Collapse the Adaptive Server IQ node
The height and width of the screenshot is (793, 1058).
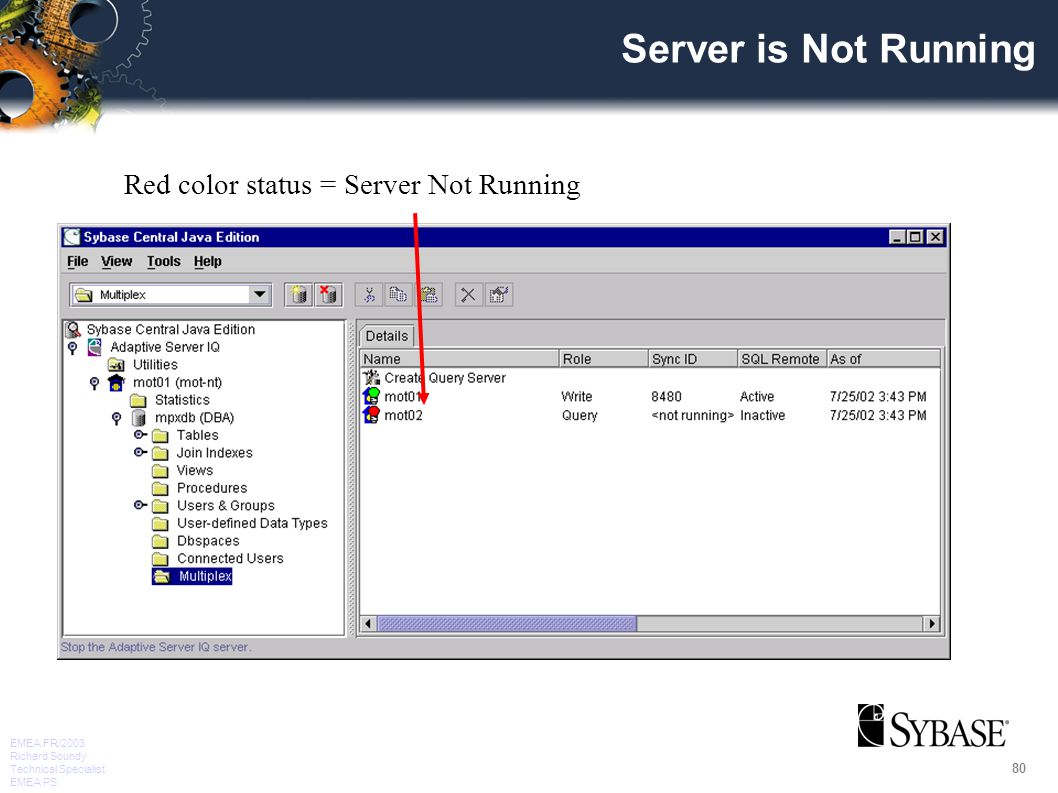tap(73, 348)
